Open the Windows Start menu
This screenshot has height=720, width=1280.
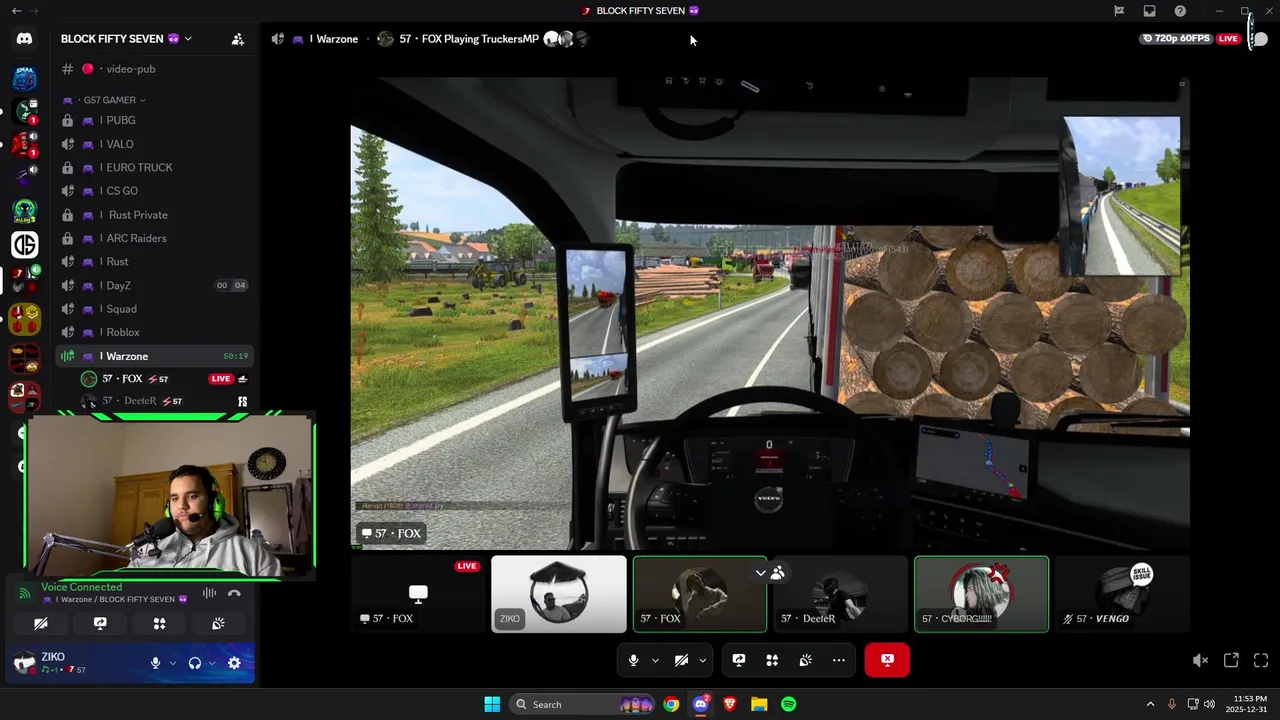[x=492, y=704]
